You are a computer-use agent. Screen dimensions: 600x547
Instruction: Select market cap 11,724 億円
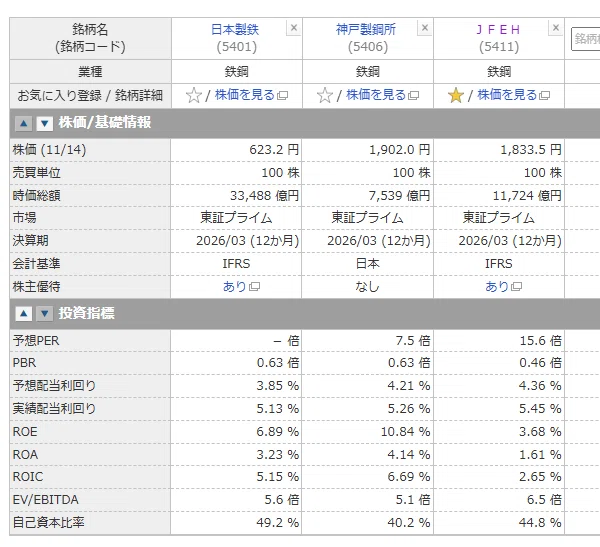527,196
